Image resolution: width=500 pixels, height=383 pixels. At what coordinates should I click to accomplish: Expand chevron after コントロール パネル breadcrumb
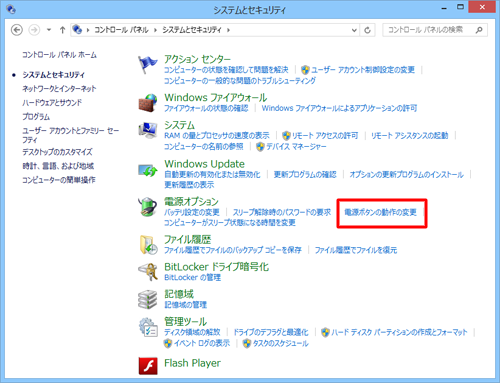coord(155,30)
